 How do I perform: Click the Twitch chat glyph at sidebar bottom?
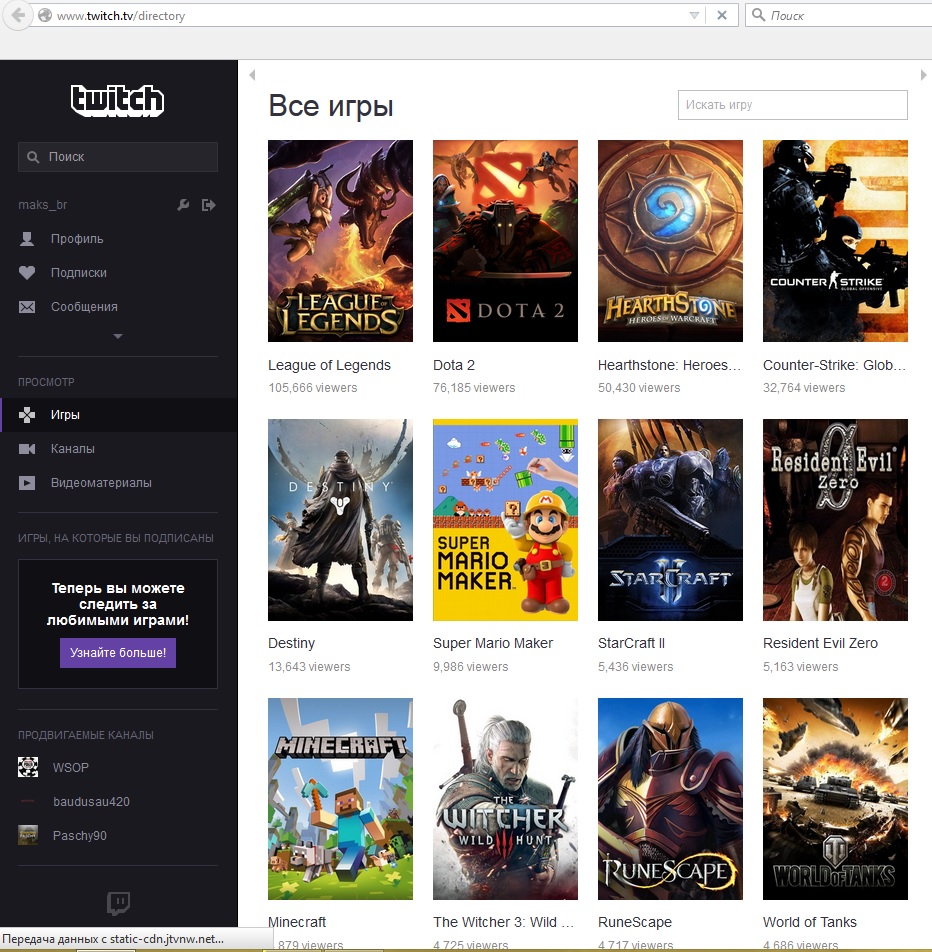(118, 903)
